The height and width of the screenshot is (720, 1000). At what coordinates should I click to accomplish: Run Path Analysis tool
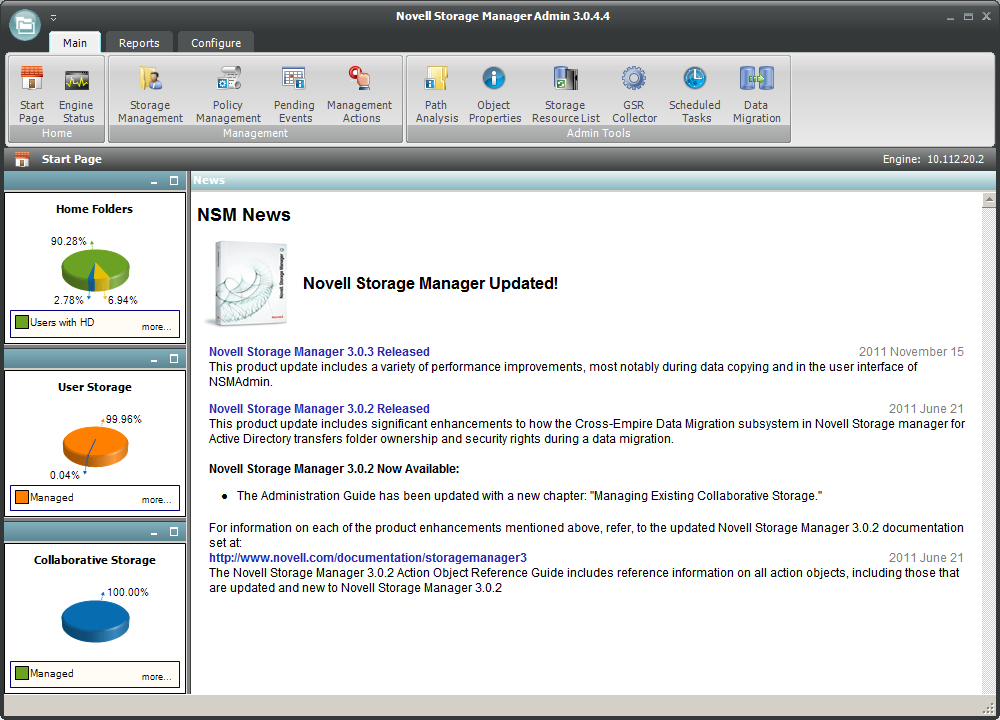tap(436, 94)
